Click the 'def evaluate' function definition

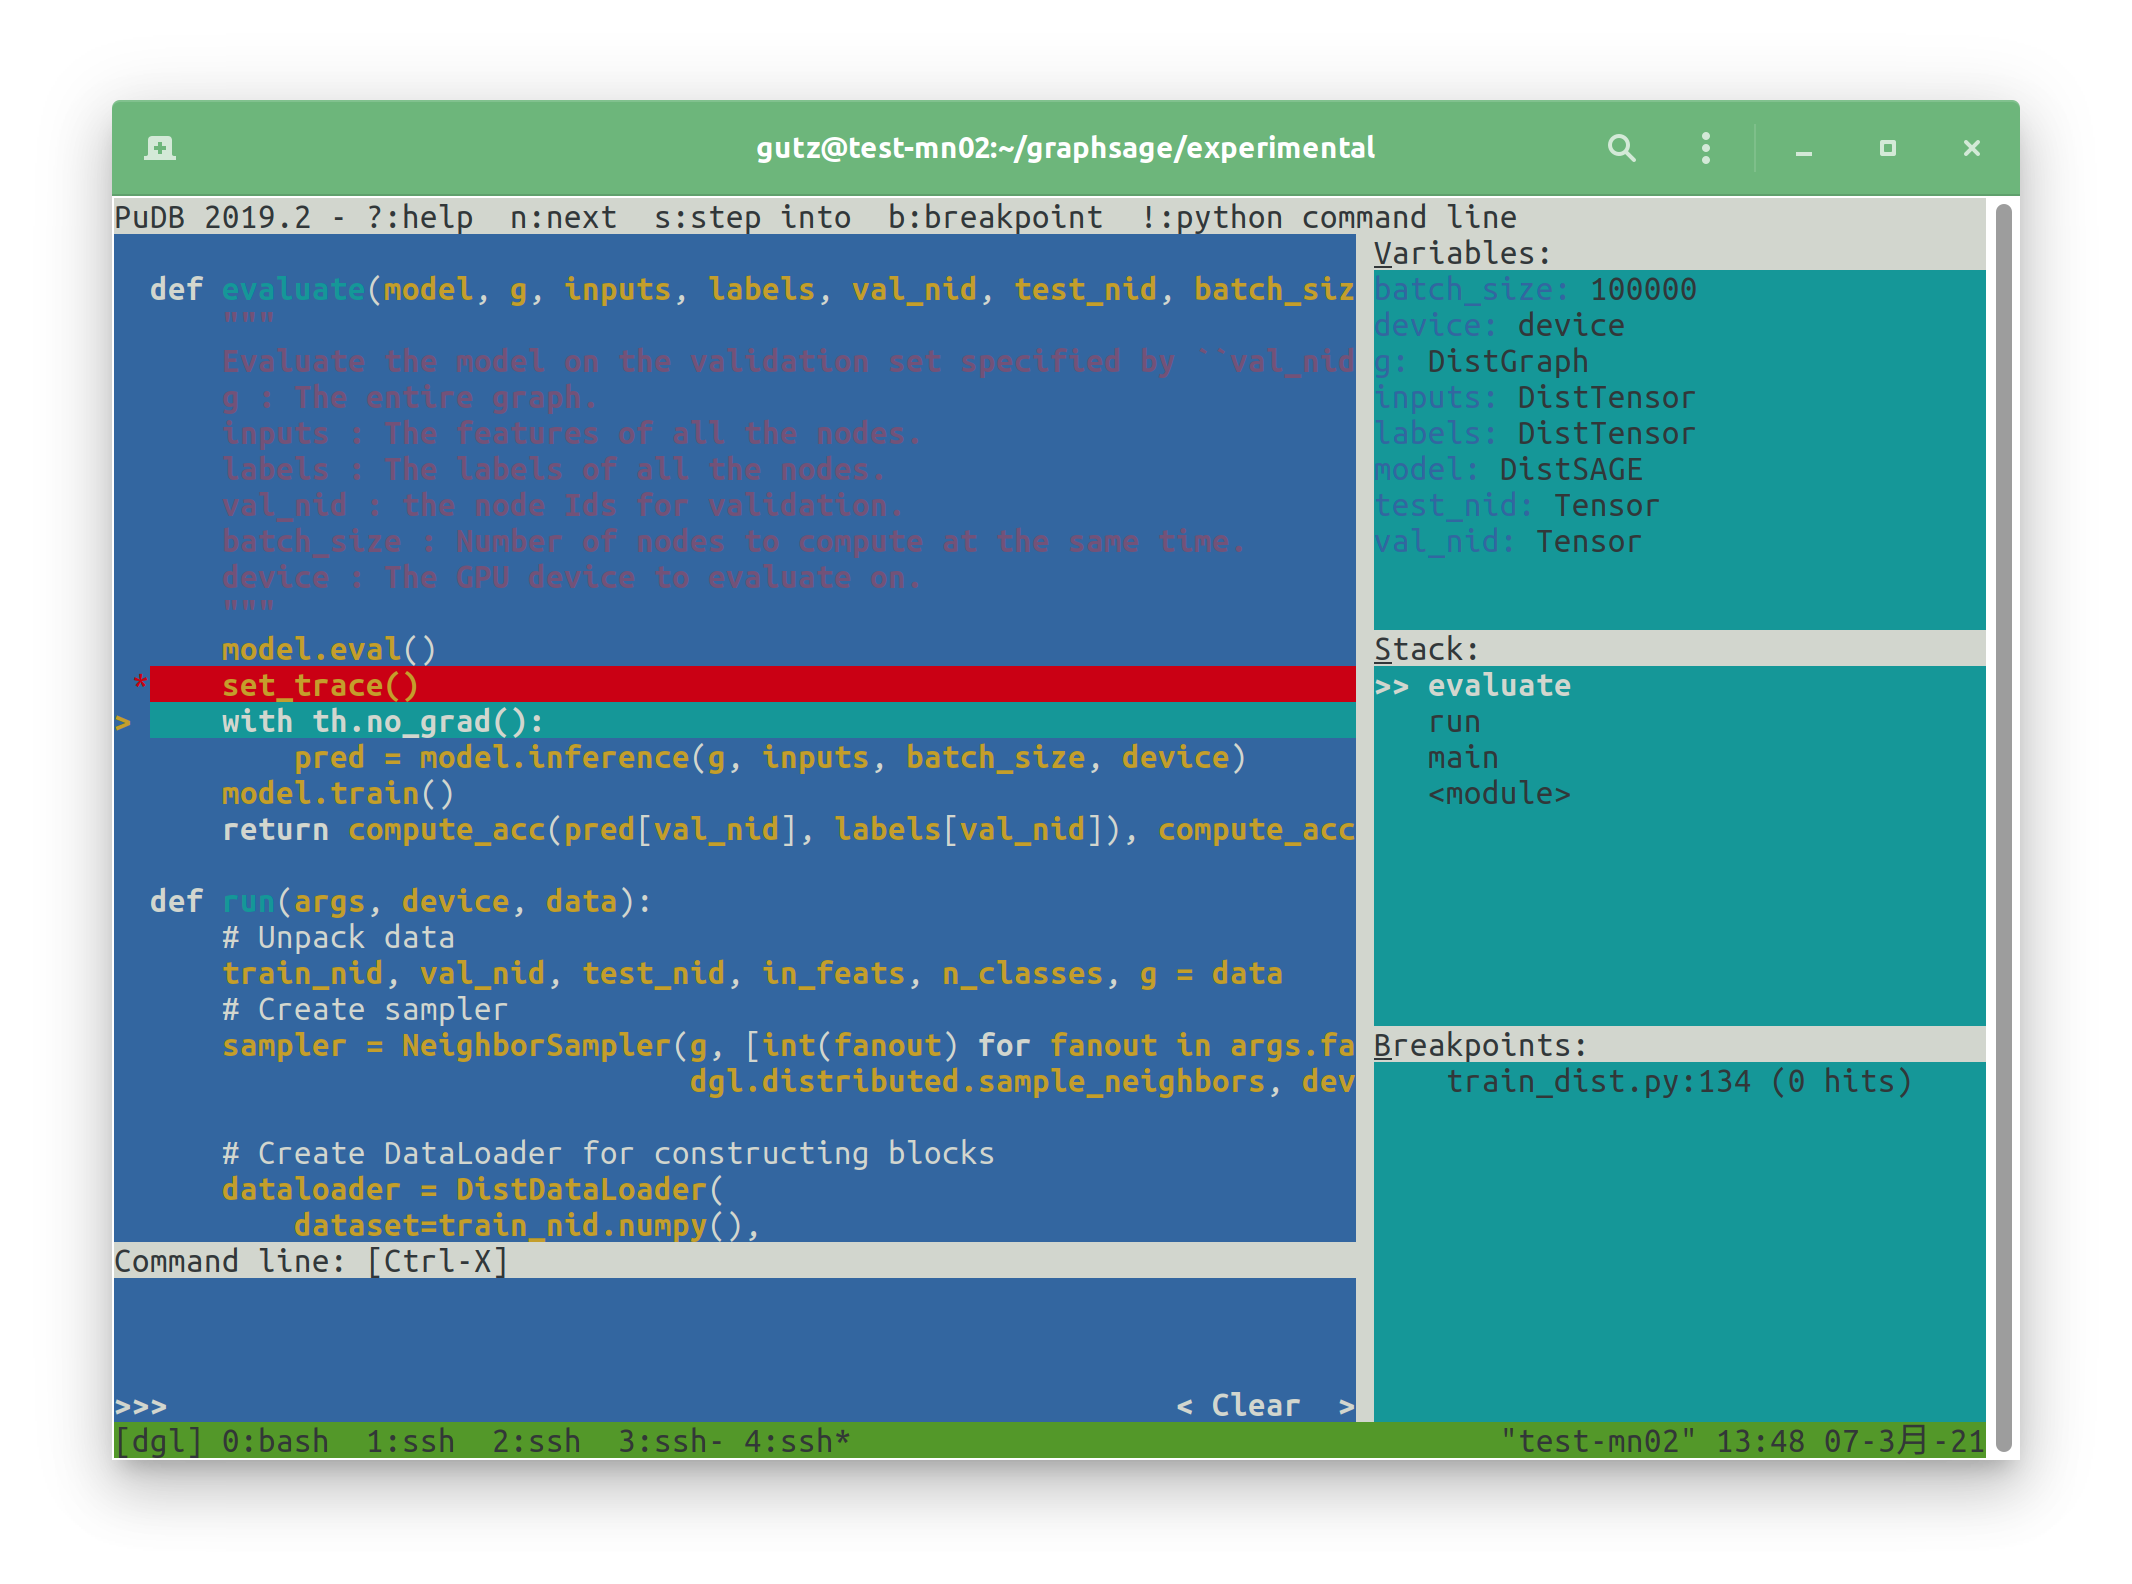[752, 289]
